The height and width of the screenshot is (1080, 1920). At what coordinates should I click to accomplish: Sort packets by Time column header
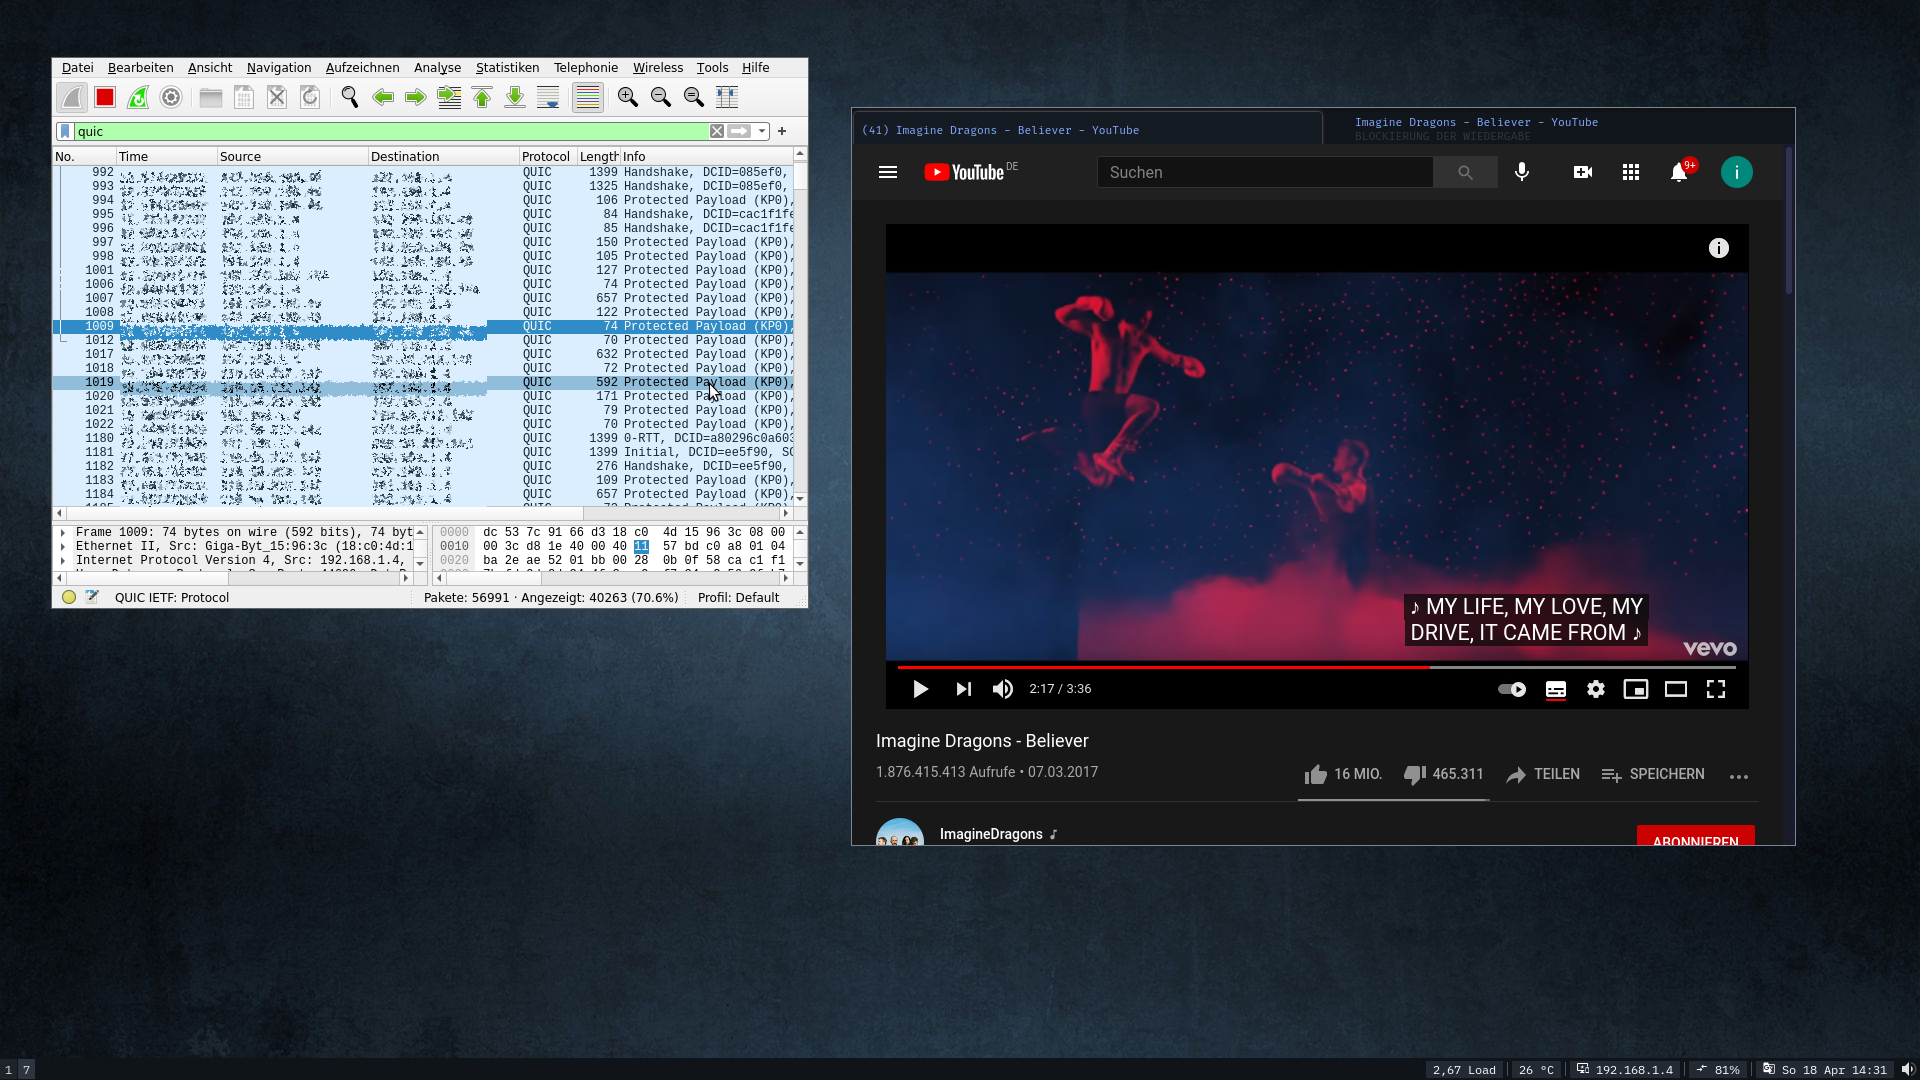(166, 156)
